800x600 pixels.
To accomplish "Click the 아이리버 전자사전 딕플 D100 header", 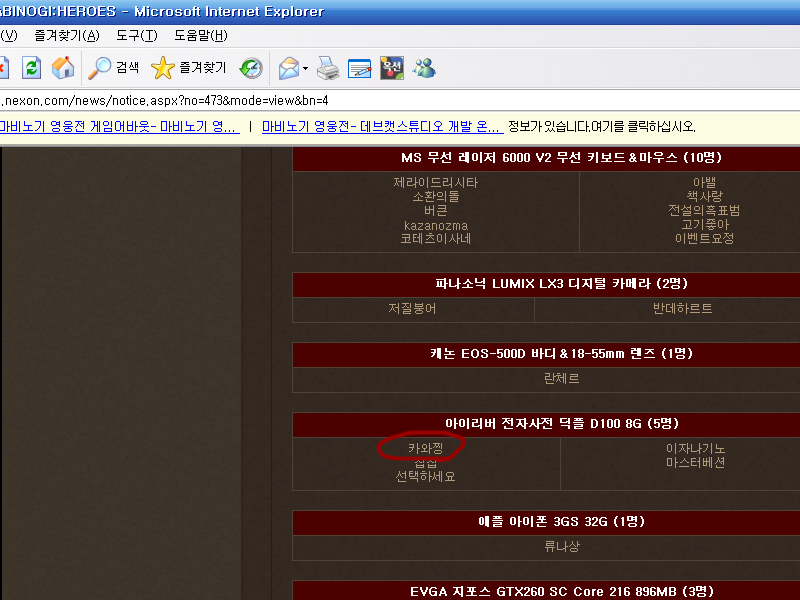I will [x=546, y=423].
